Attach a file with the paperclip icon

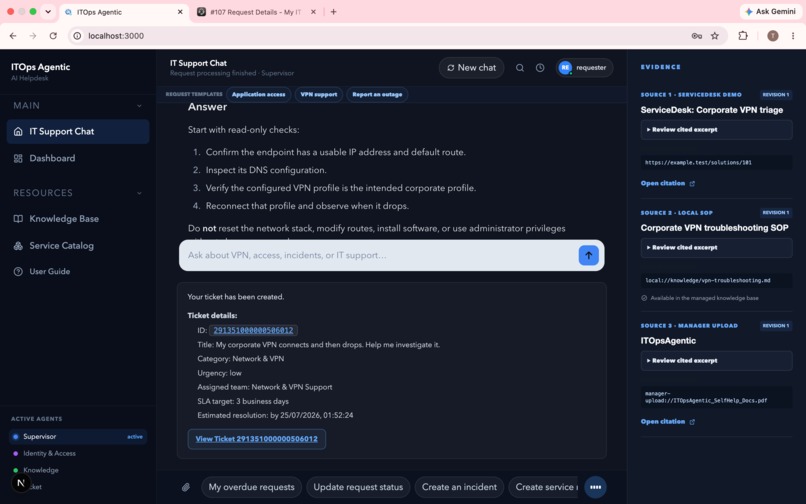[x=186, y=487]
